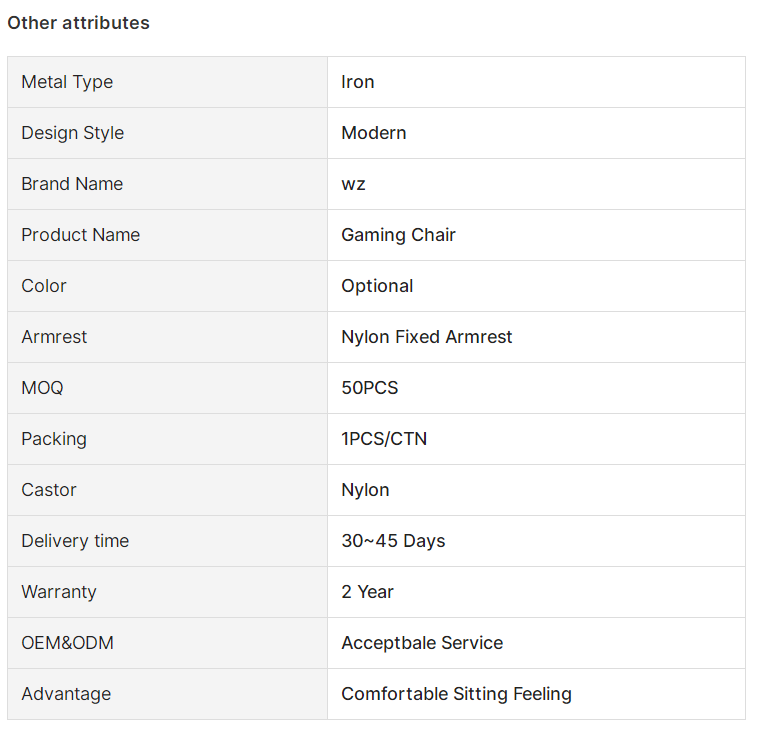Viewport: 763px width, 729px height.
Task: Click 'Comfortable Sitting Feeling' advantage value
Action: [x=456, y=694]
